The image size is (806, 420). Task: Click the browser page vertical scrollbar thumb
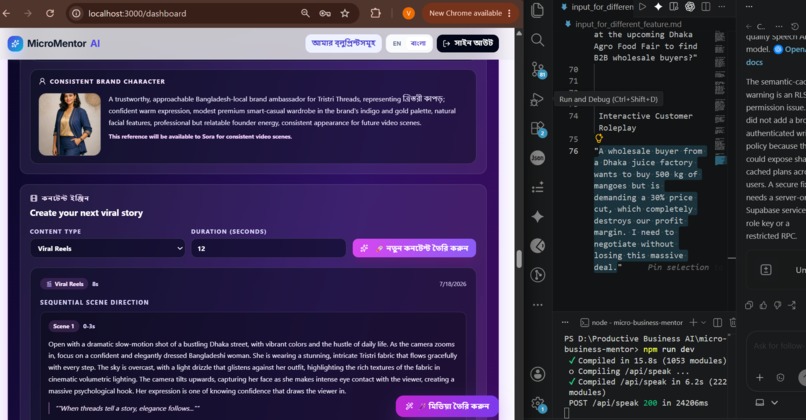[x=519, y=259]
